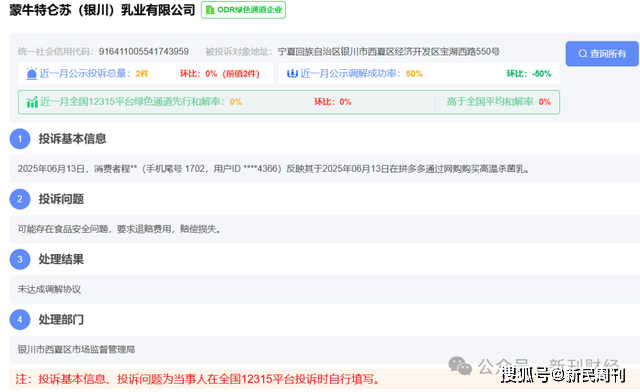
Task: Click the 投诉问题 section heading
Action: pos(61,199)
